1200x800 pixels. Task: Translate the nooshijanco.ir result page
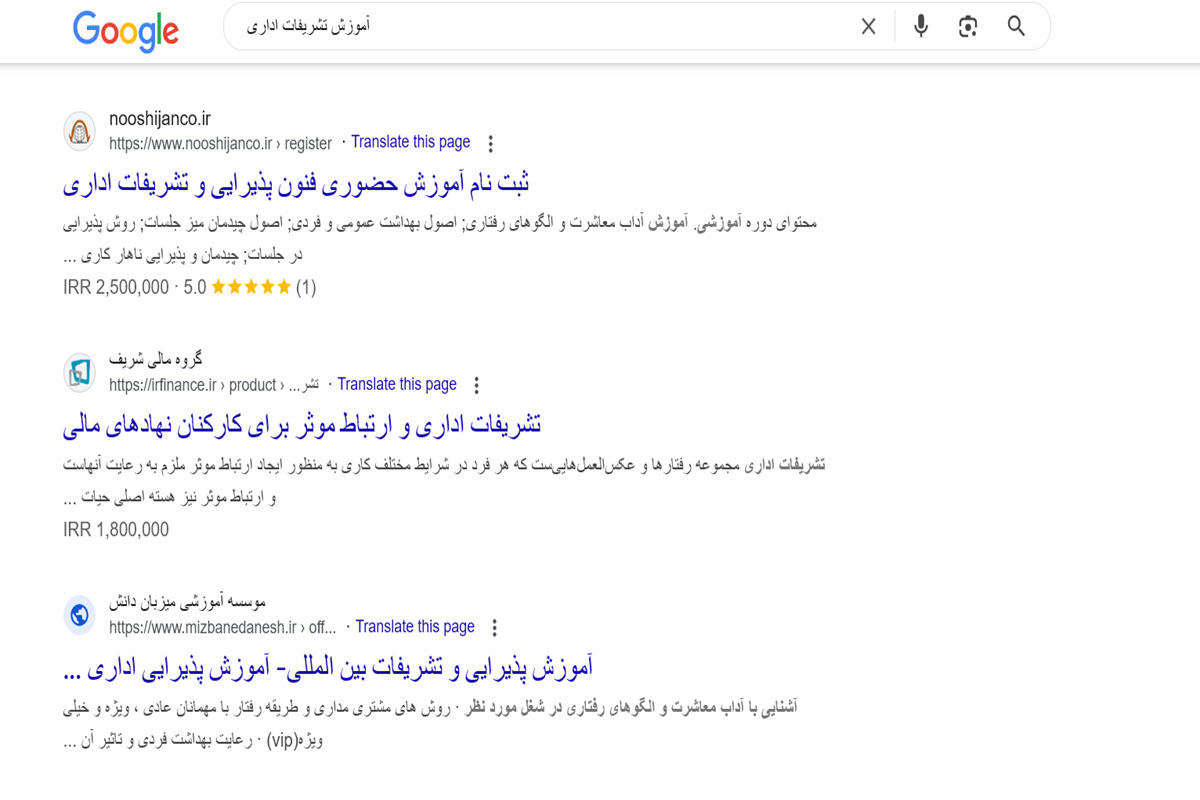click(x=410, y=142)
